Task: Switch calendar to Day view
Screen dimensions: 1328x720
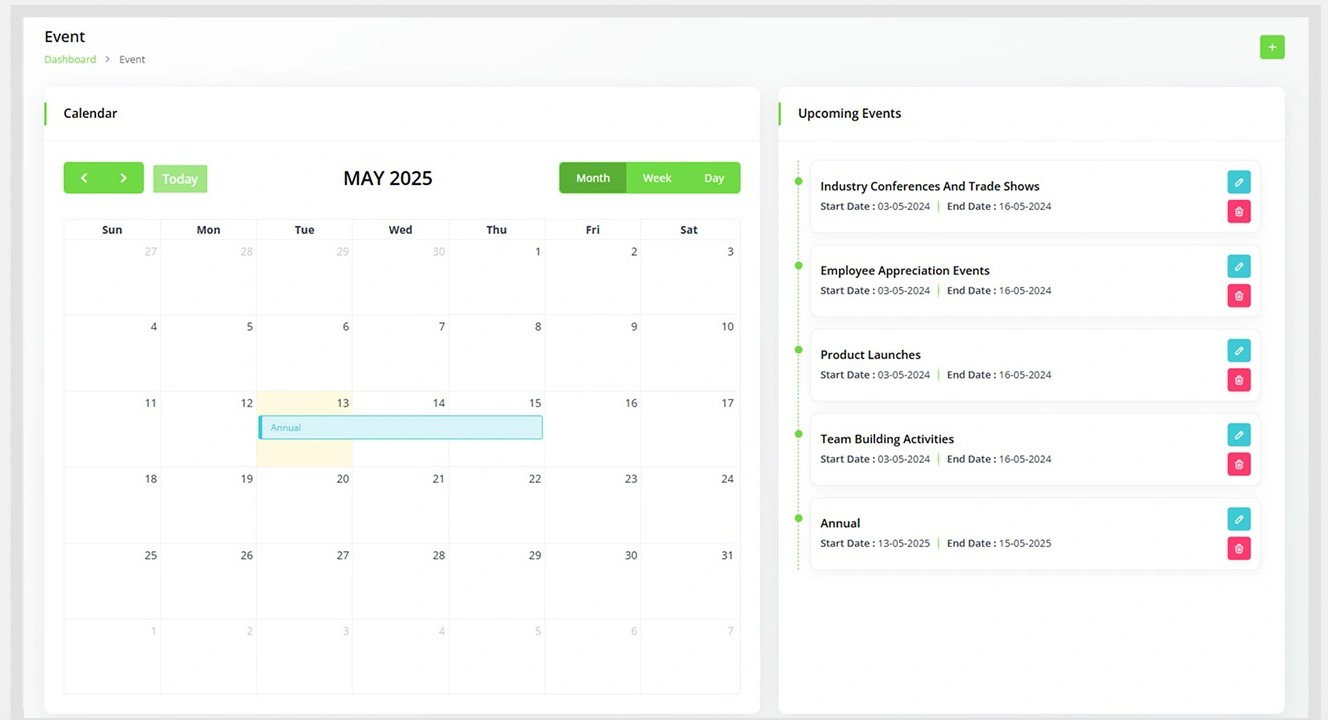Action: click(714, 178)
